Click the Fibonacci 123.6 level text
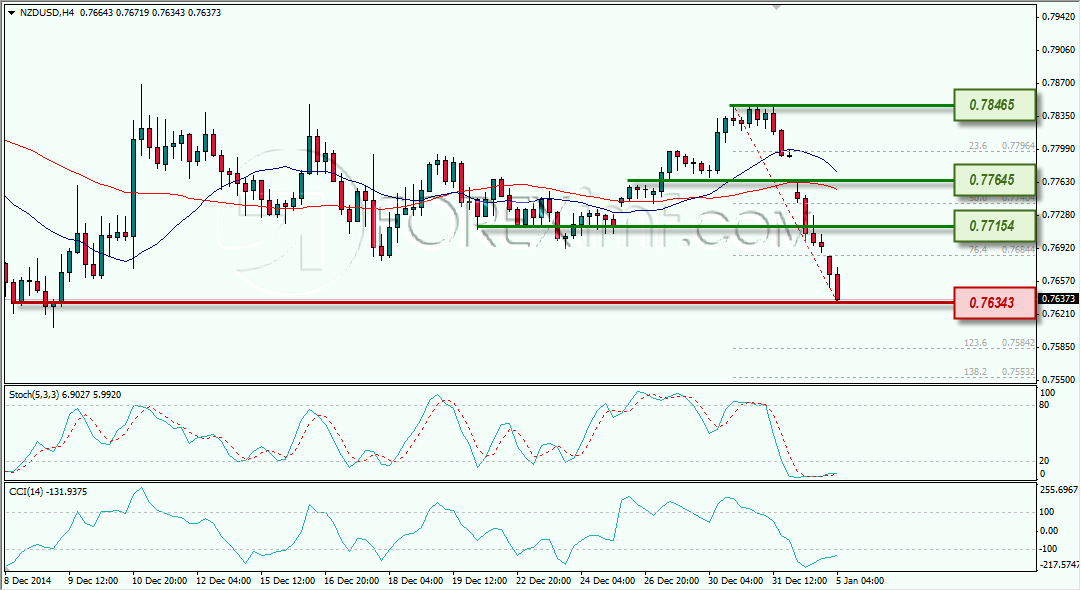 [x=975, y=343]
